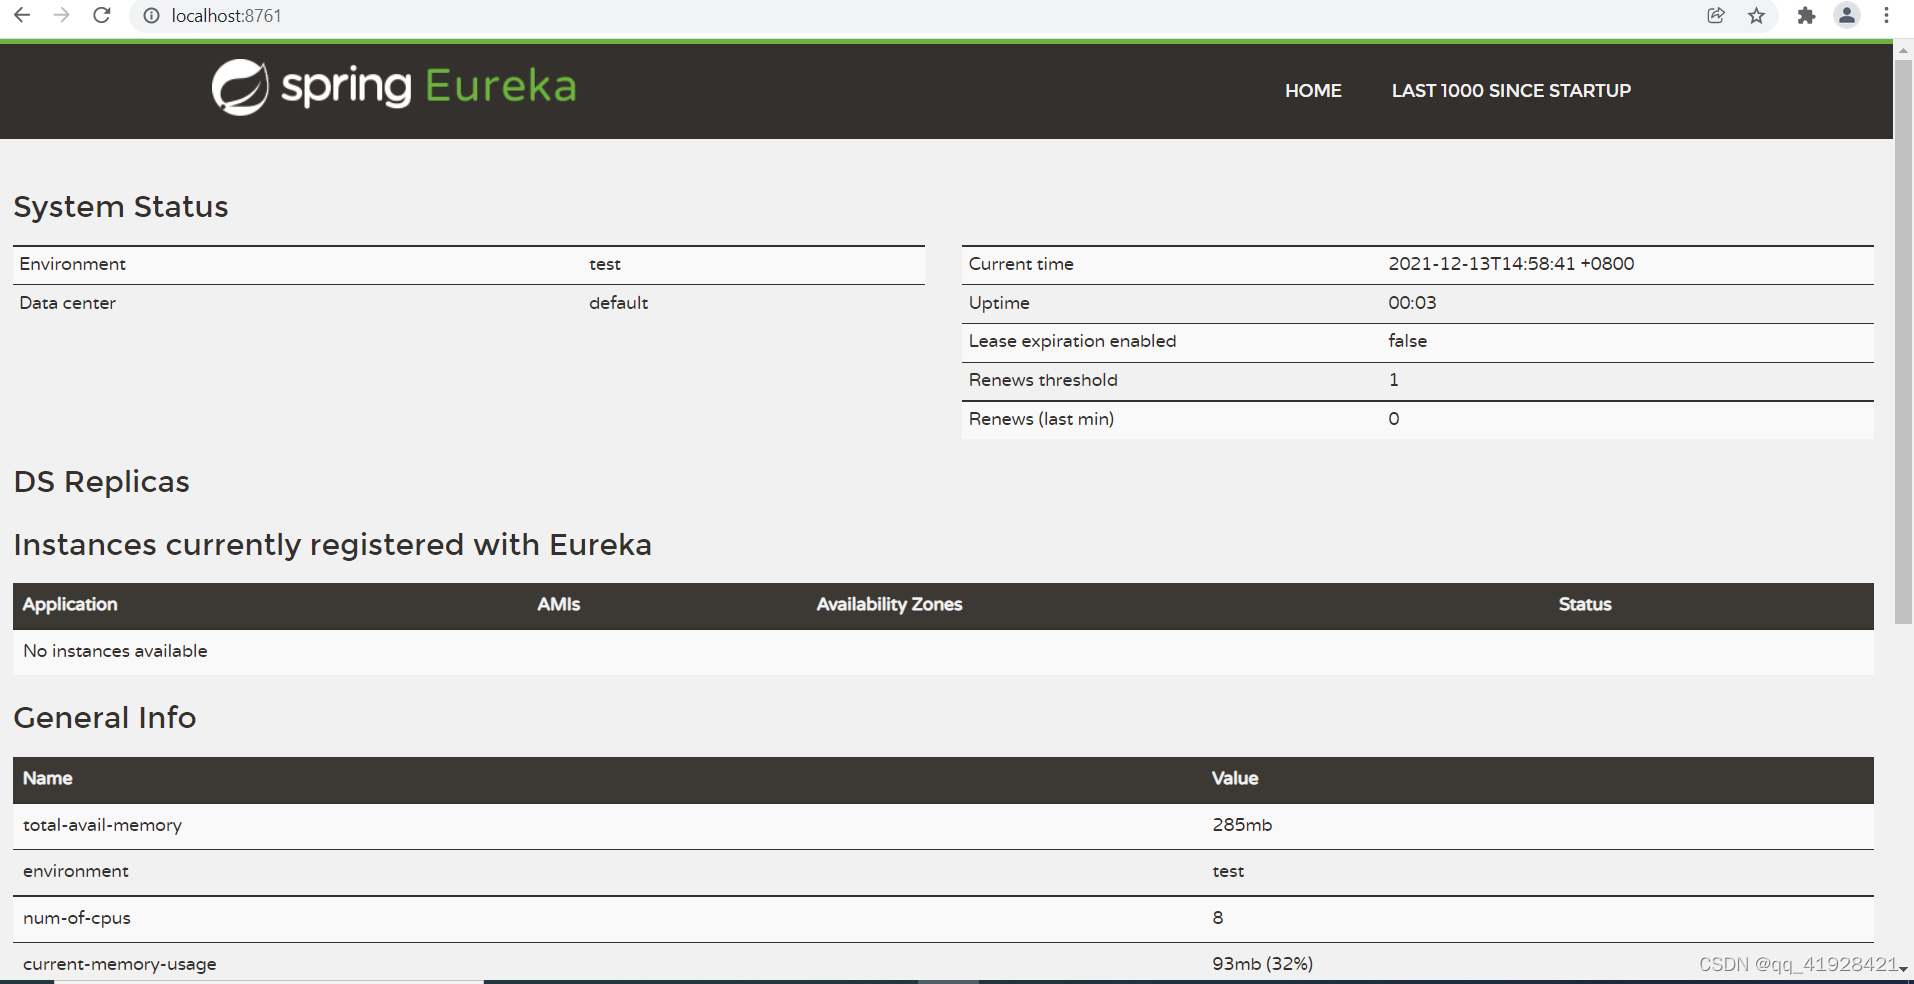Click the browser forward navigation arrow

click(x=60, y=15)
